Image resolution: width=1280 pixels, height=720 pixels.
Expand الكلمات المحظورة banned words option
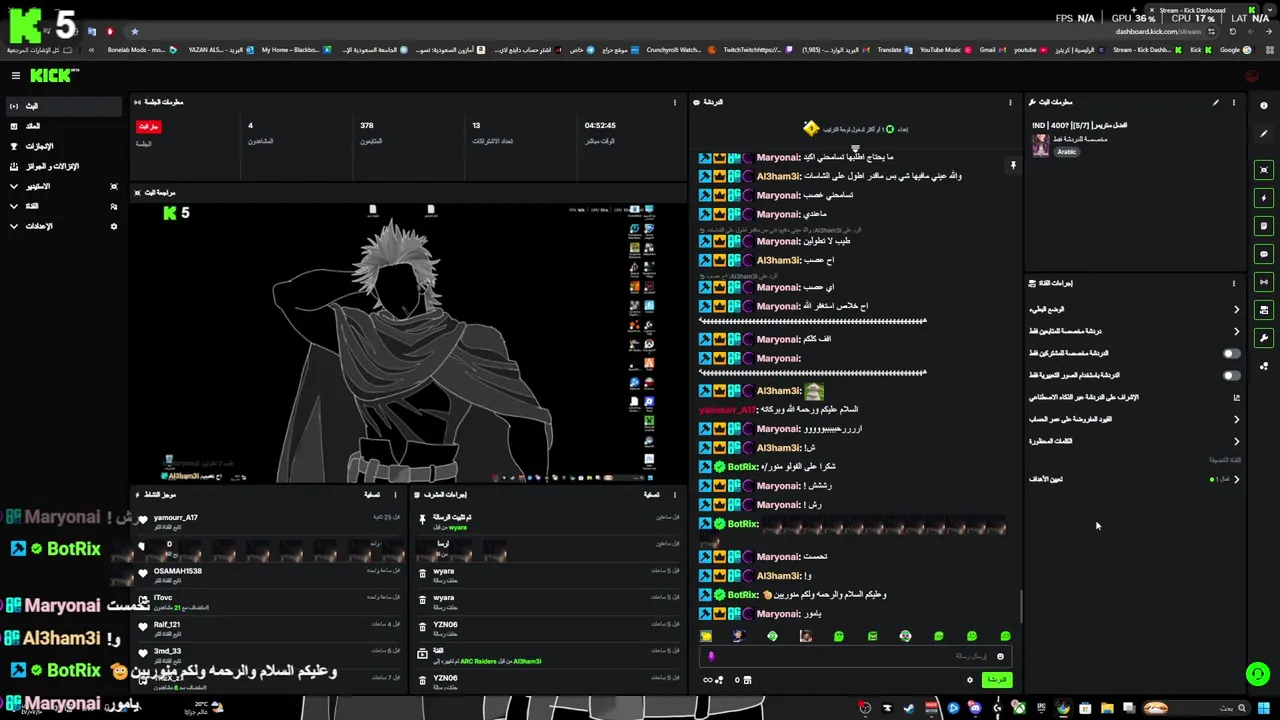pos(1236,441)
